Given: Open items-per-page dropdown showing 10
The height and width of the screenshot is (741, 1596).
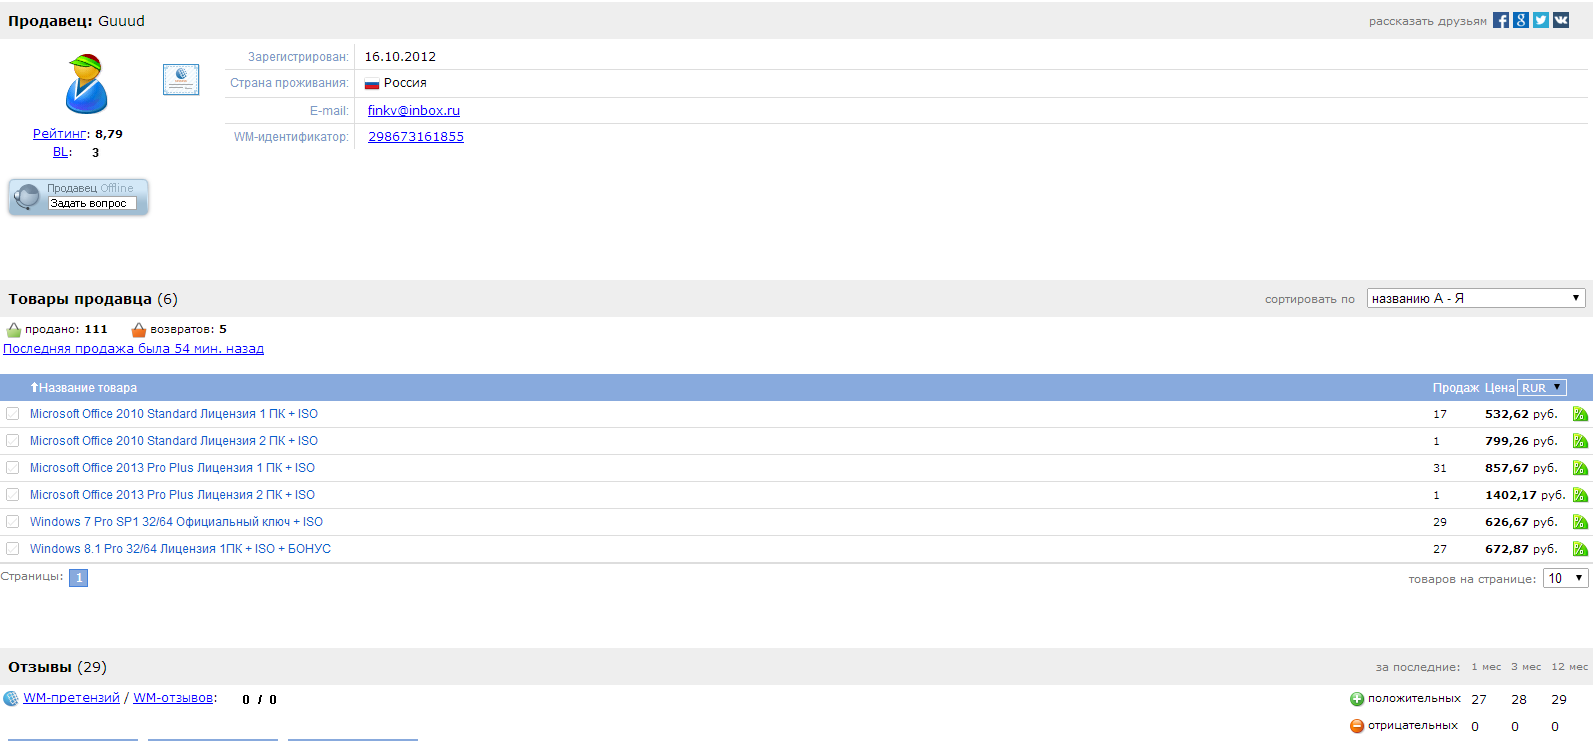Looking at the screenshot, I should 1566,578.
